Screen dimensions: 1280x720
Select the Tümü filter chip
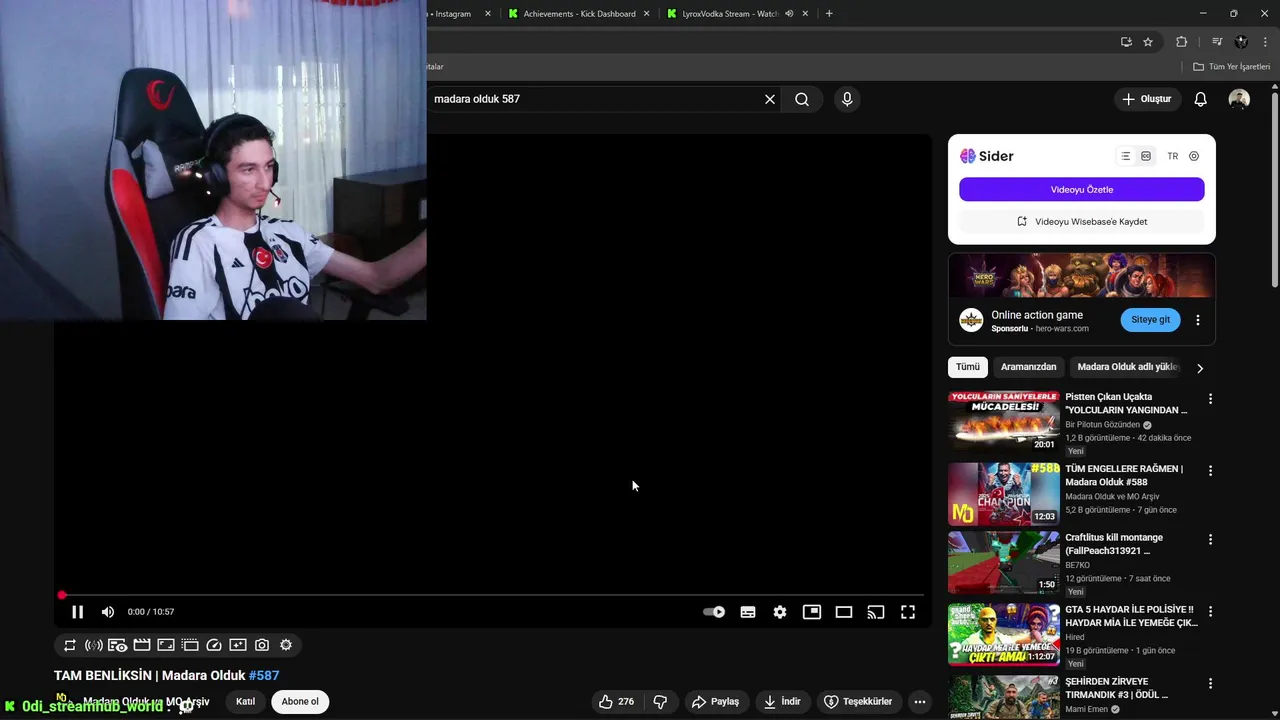point(968,367)
